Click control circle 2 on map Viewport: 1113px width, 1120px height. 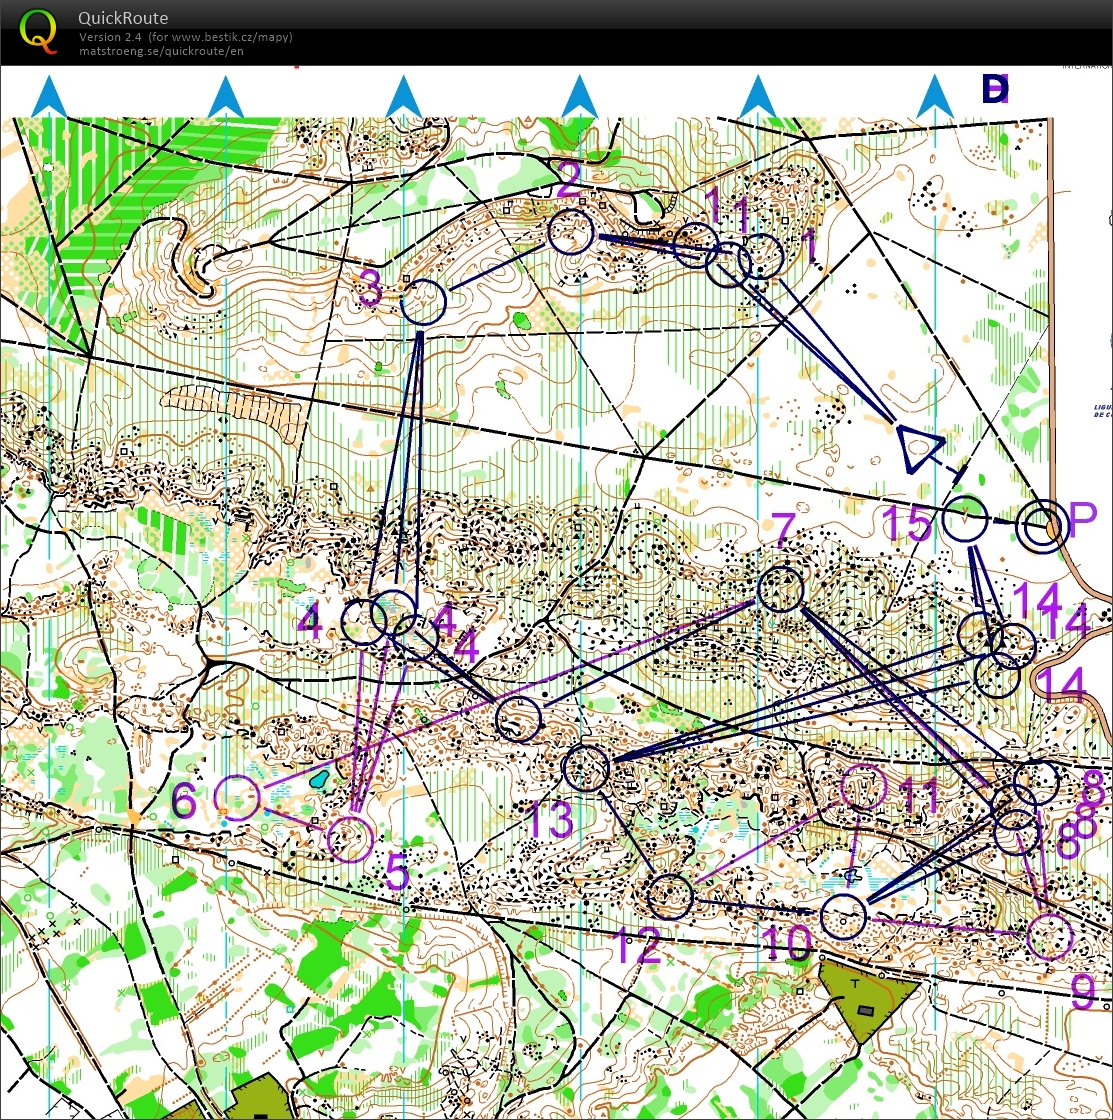click(572, 233)
